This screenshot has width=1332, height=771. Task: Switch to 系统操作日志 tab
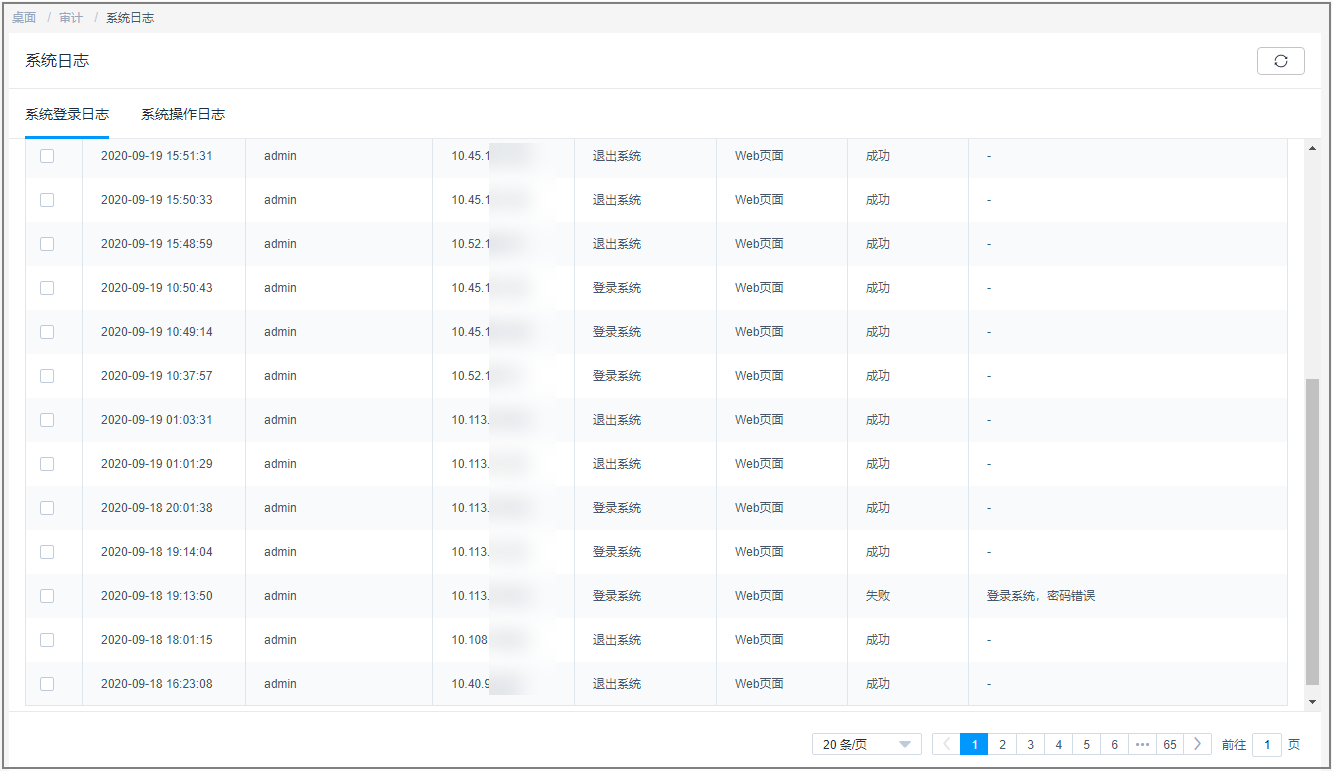183,114
